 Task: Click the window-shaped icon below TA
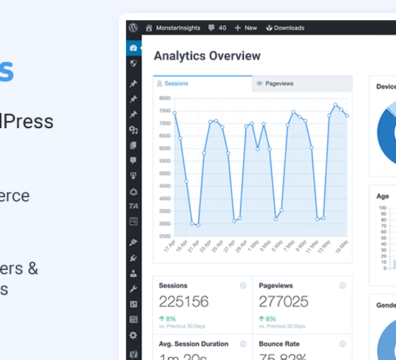tap(133, 222)
